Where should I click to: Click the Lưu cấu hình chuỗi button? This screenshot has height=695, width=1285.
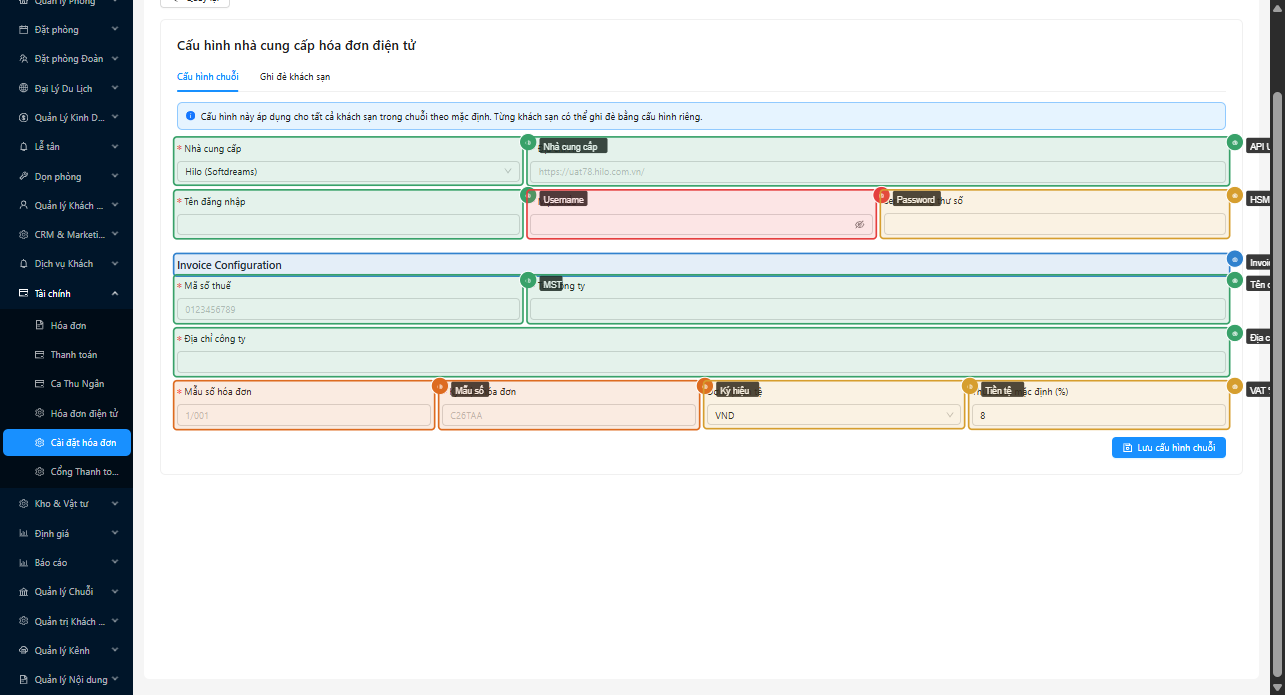1168,448
